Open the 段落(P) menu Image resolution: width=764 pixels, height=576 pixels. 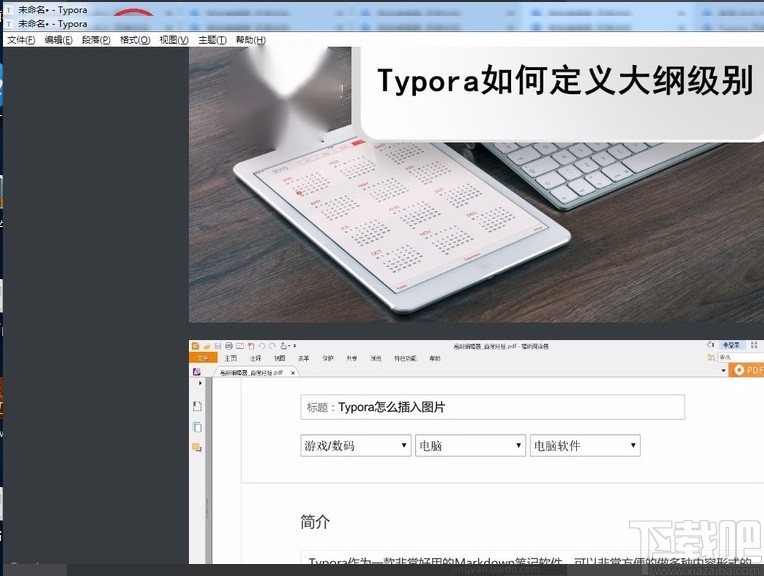tap(96, 40)
